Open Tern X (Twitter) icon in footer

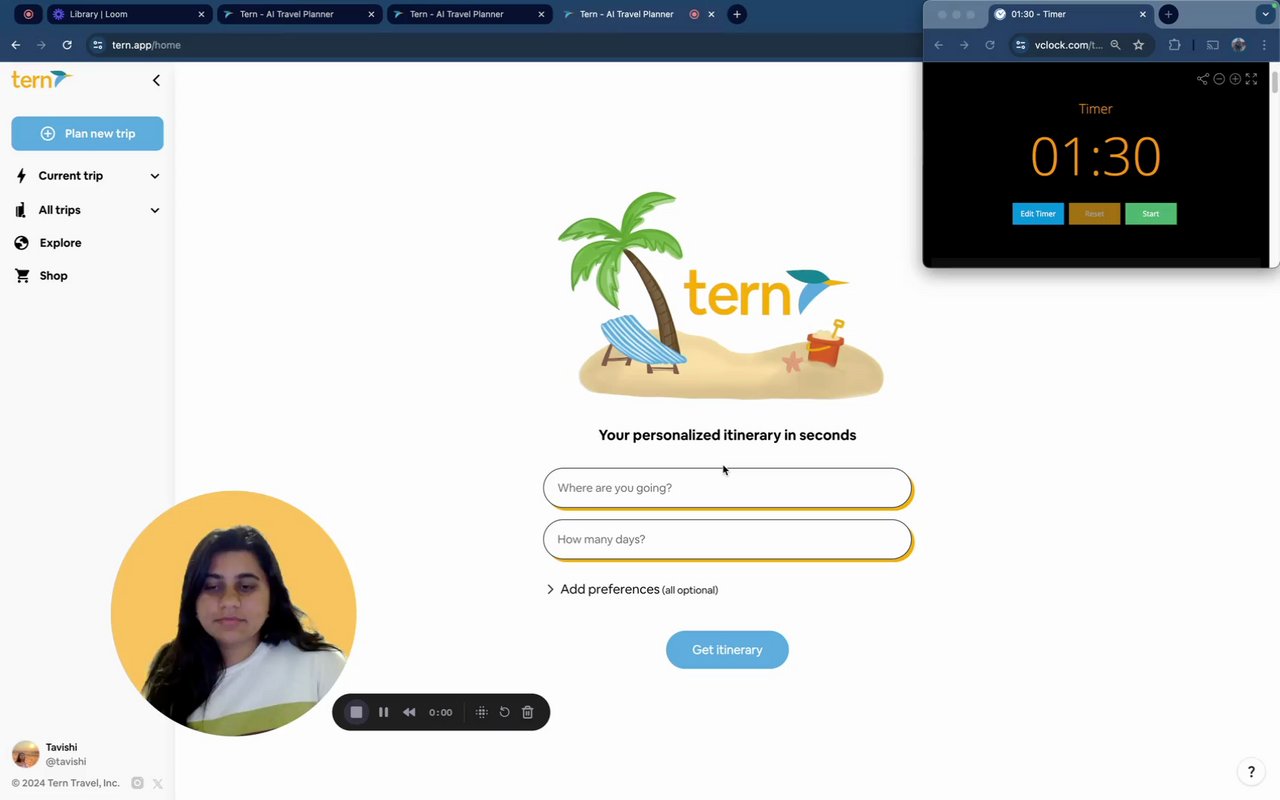point(157,783)
